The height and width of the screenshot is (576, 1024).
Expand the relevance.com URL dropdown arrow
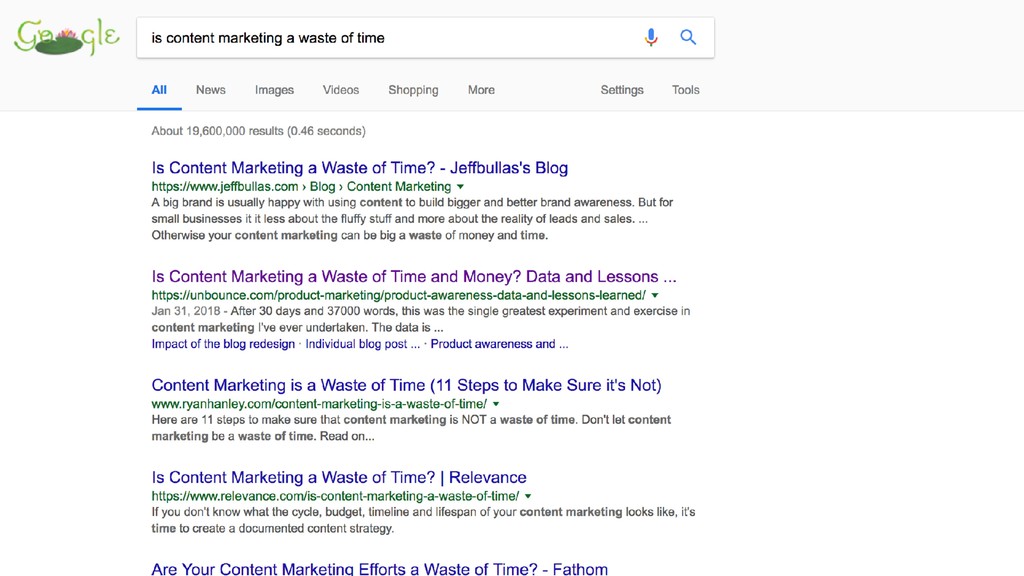pyautogui.click(x=528, y=496)
